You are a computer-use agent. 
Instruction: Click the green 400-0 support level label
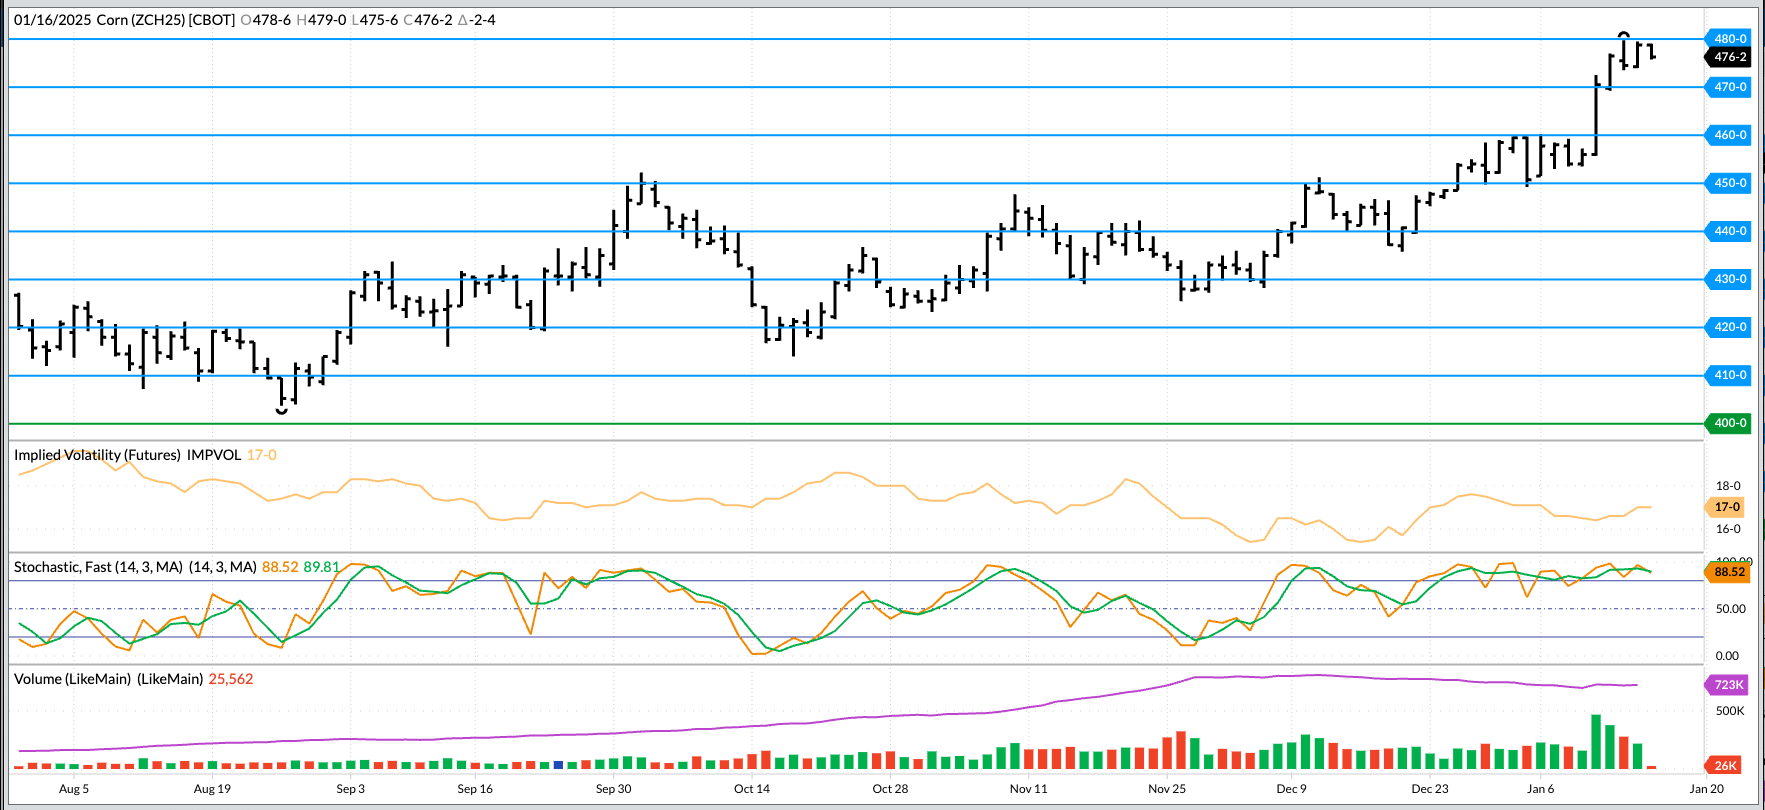pos(1729,423)
